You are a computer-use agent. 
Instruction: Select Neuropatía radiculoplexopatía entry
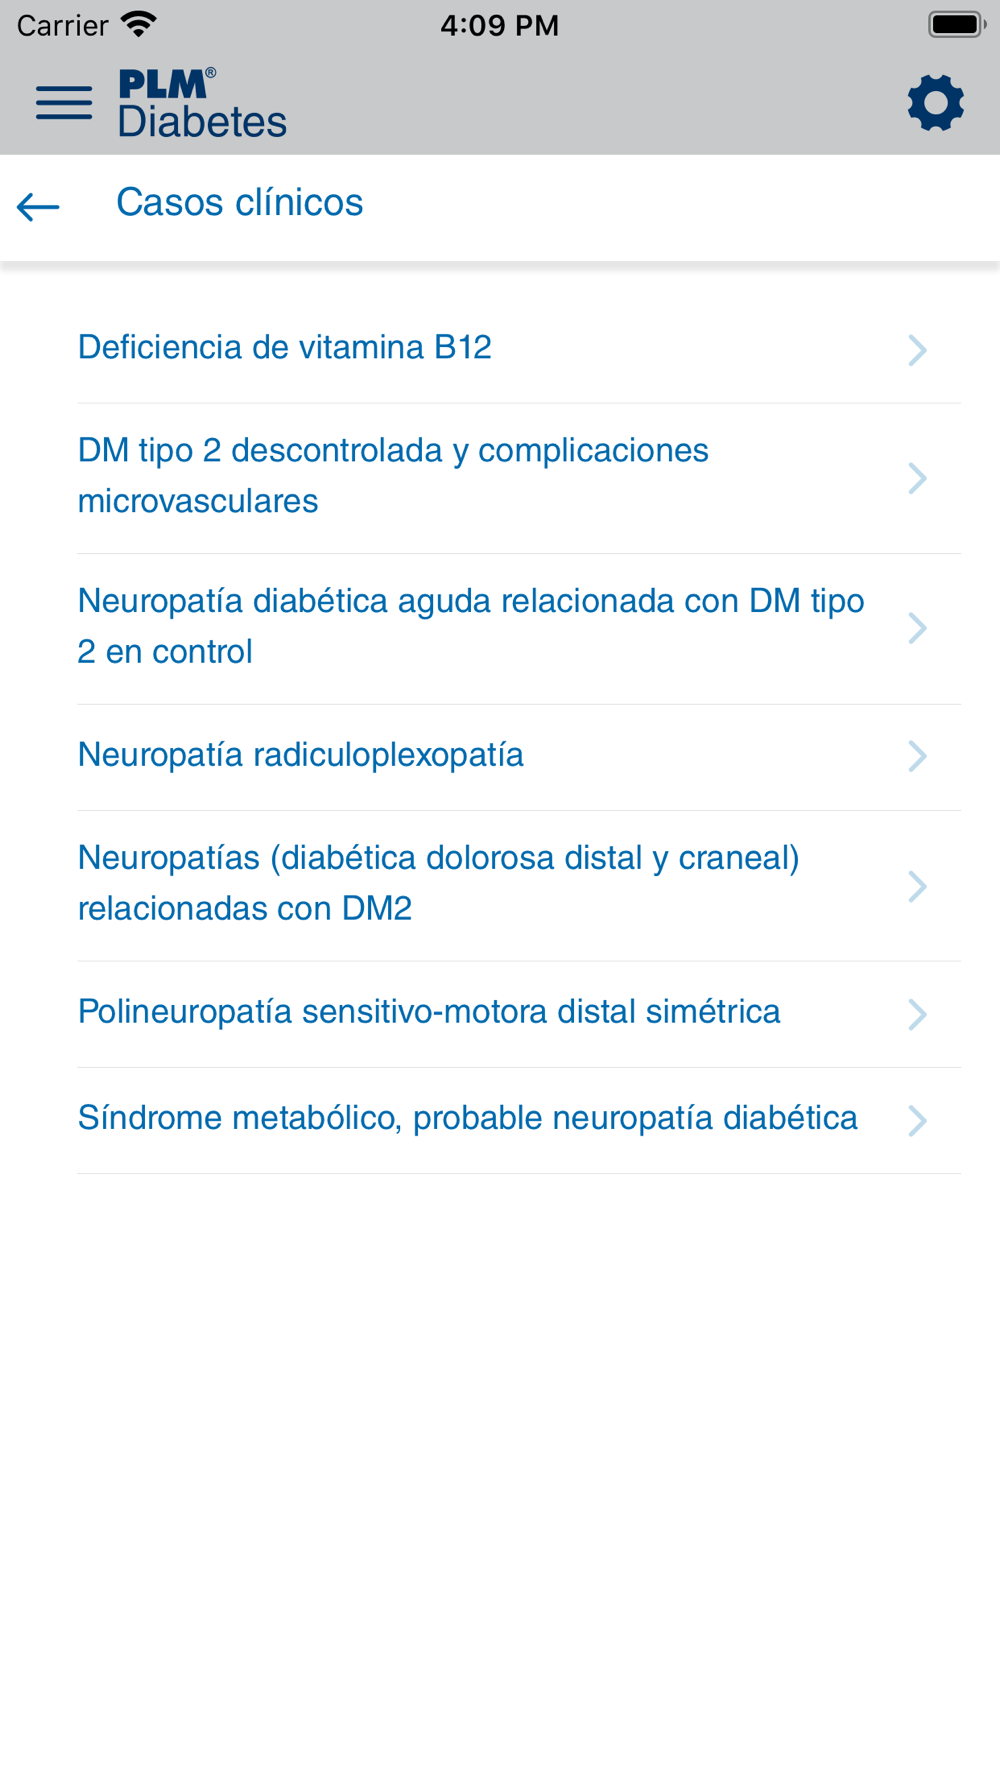click(519, 757)
